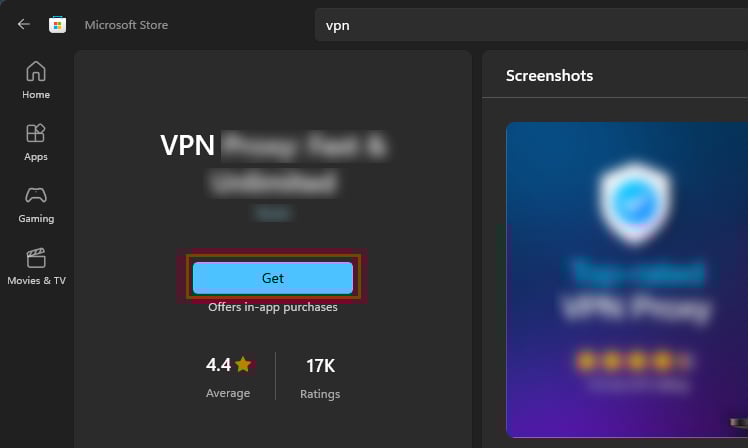Open Movies & TV in sidebar
Screen dimensions: 750x448
coord(36,265)
